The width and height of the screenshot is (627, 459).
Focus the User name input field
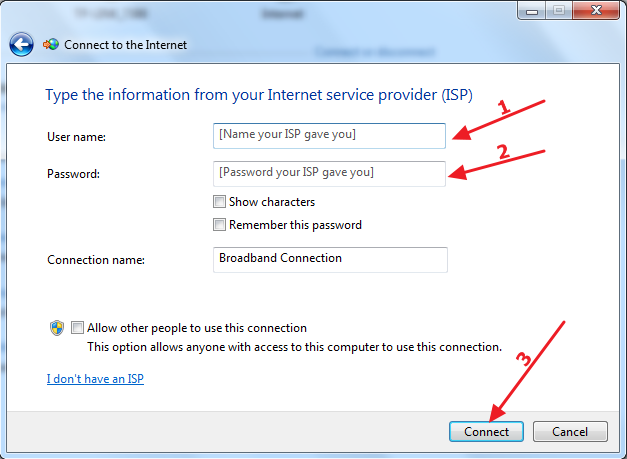point(329,135)
